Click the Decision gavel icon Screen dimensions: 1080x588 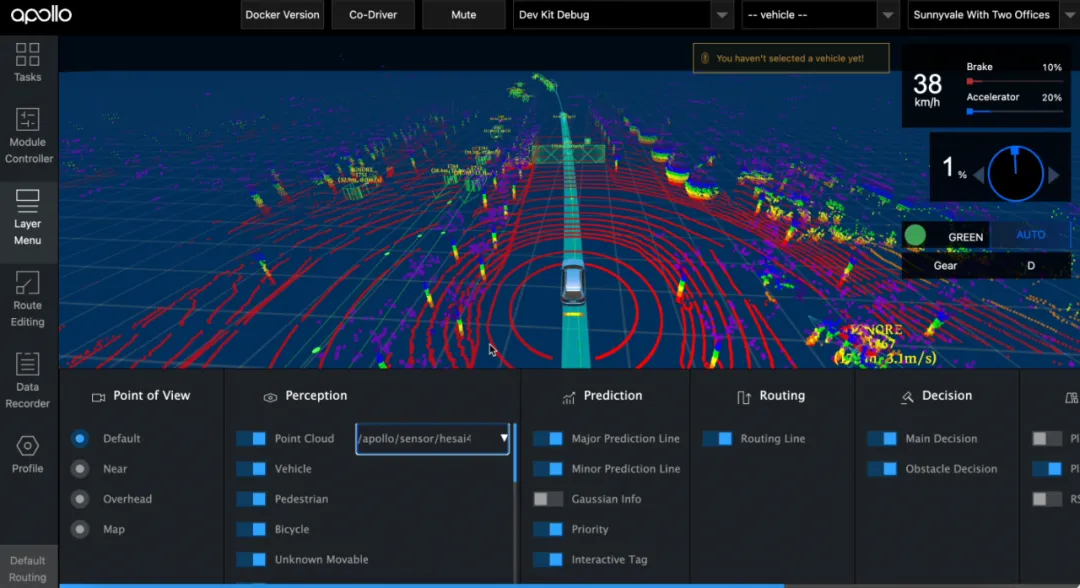[907, 397]
